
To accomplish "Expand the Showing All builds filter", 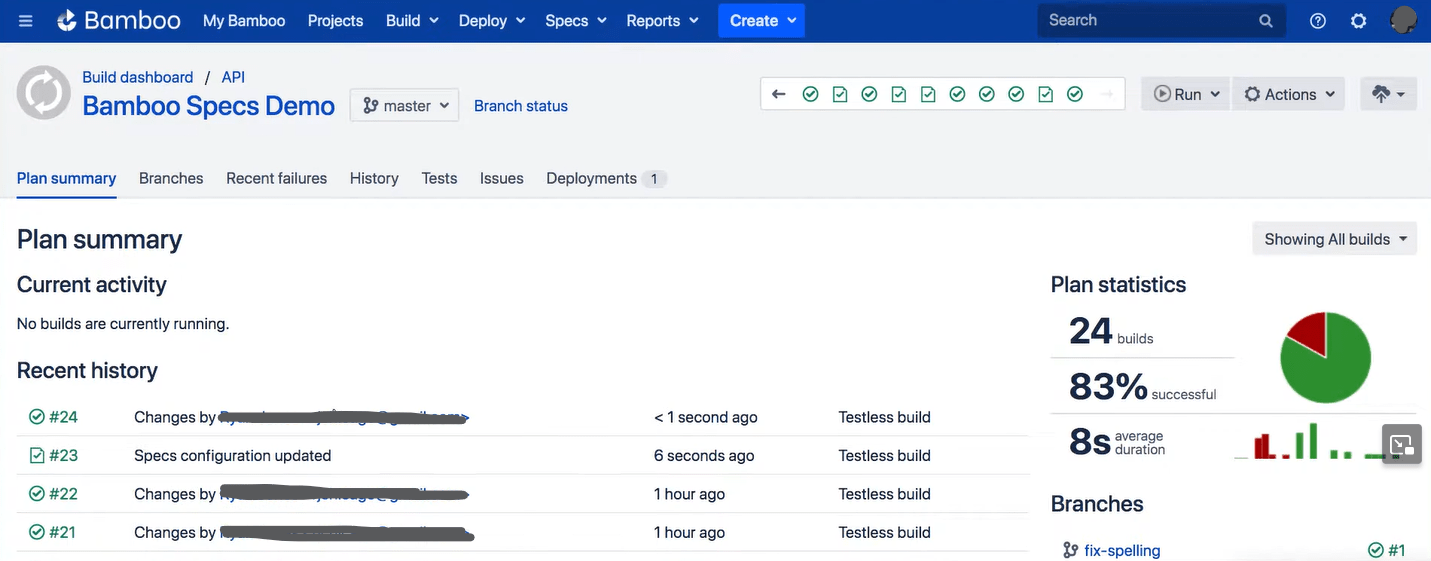I will pyautogui.click(x=1334, y=239).
